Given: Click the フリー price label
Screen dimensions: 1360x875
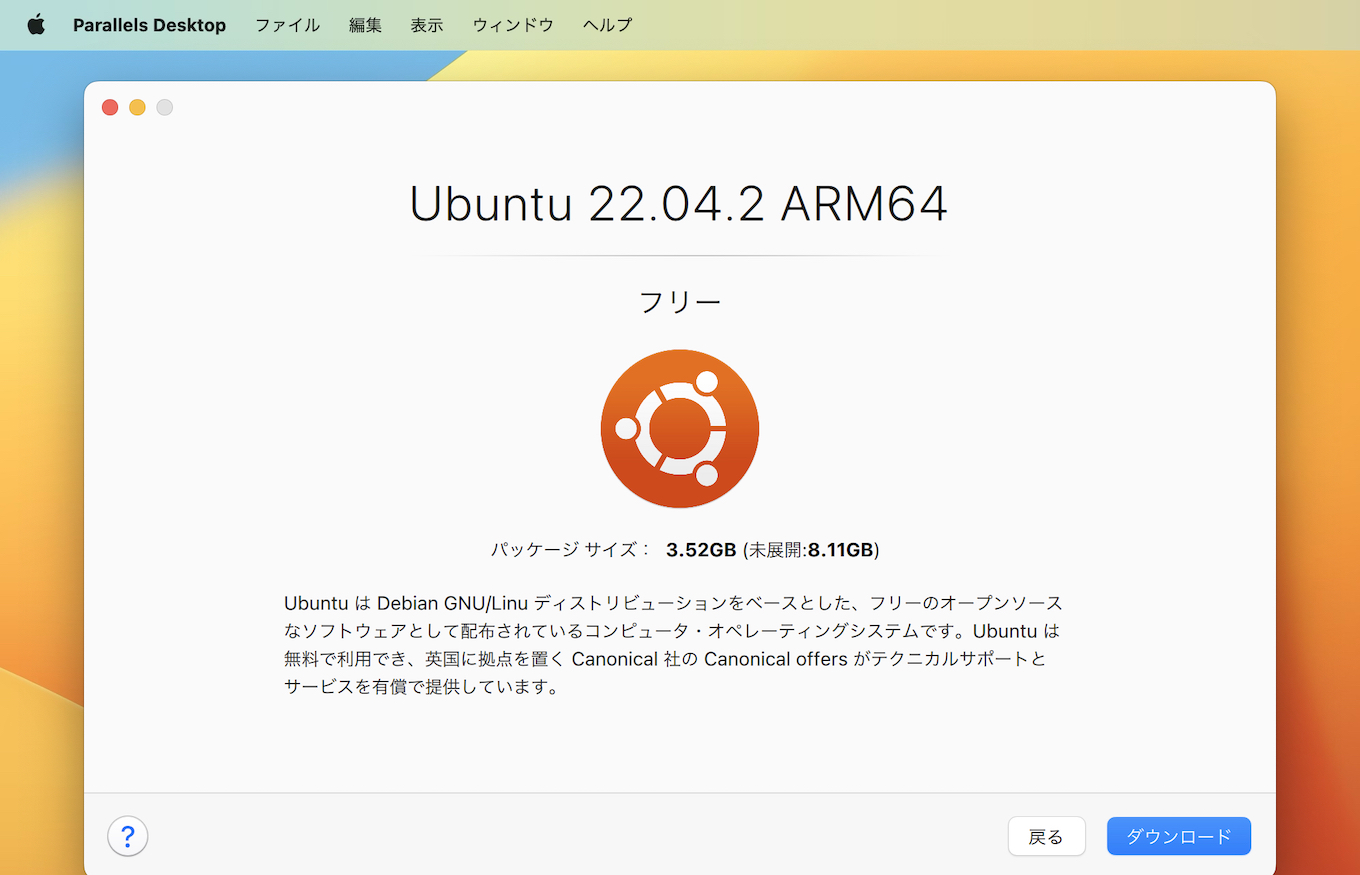Looking at the screenshot, I should coord(680,301).
